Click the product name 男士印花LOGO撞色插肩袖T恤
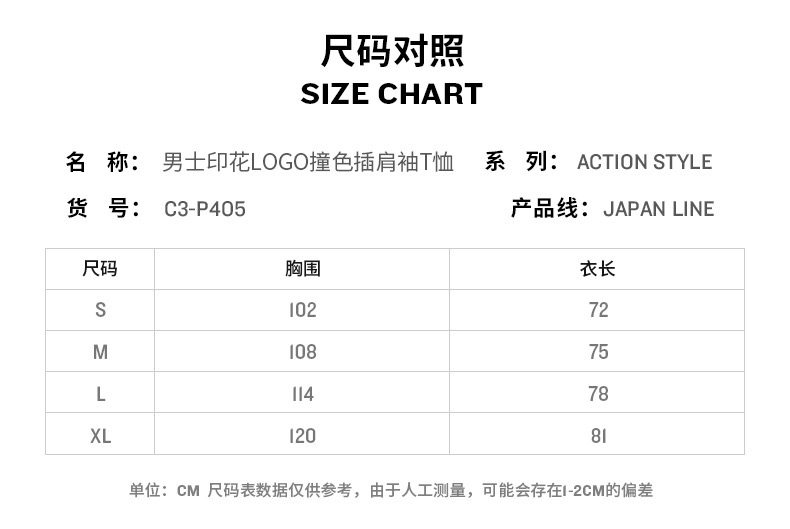Image resolution: width=790 pixels, height=529 pixels. point(308,162)
